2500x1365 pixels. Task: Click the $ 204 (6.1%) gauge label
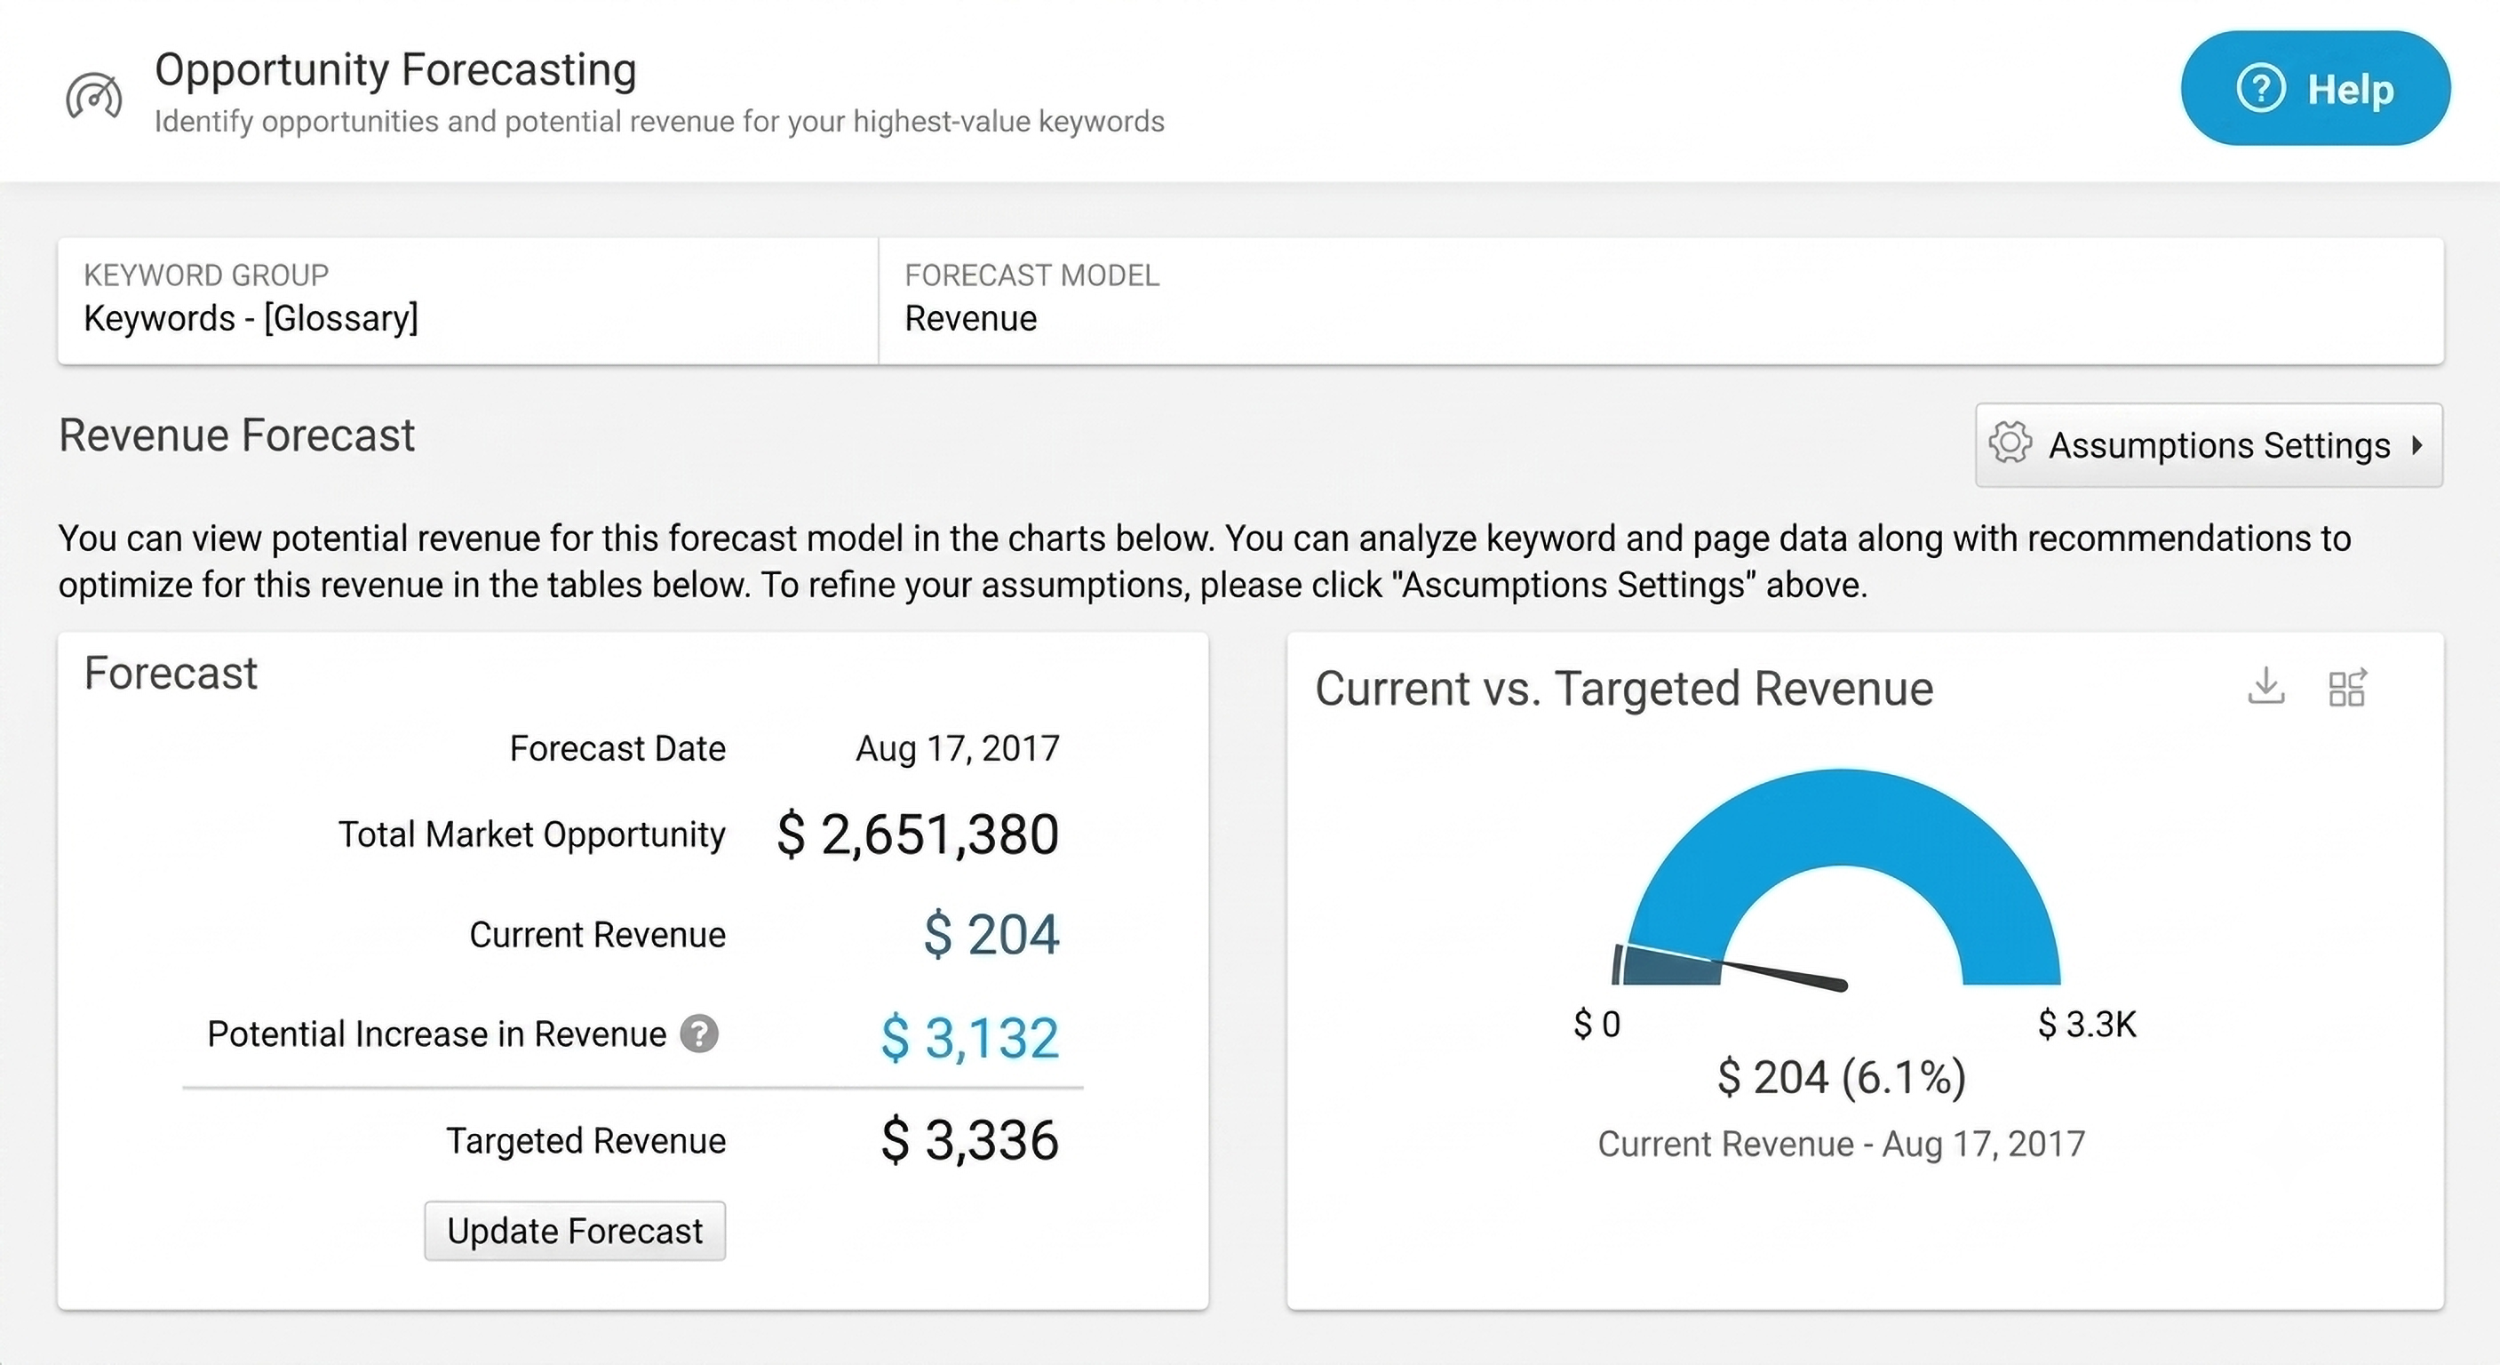[1842, 1078]
